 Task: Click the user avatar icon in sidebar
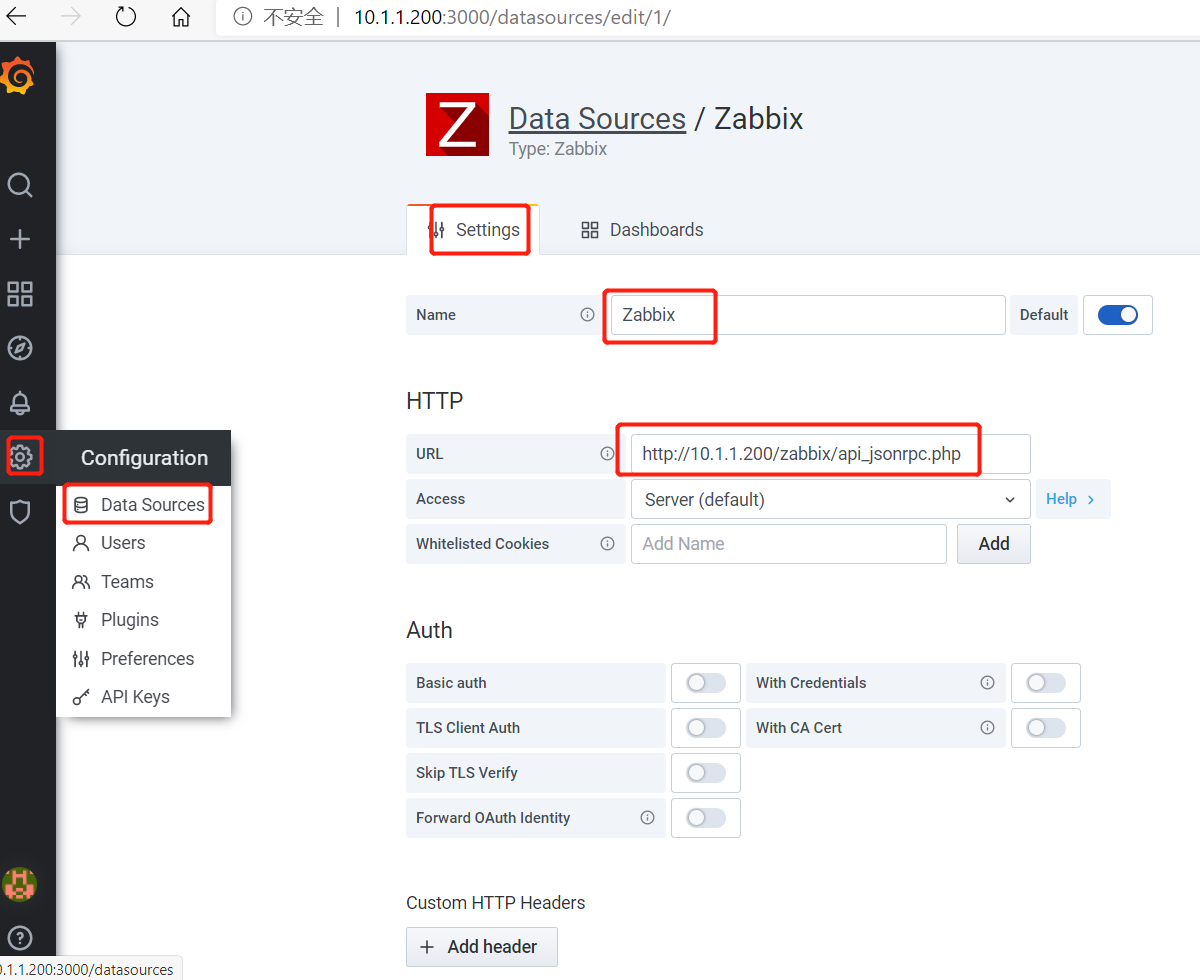point(19,884)
